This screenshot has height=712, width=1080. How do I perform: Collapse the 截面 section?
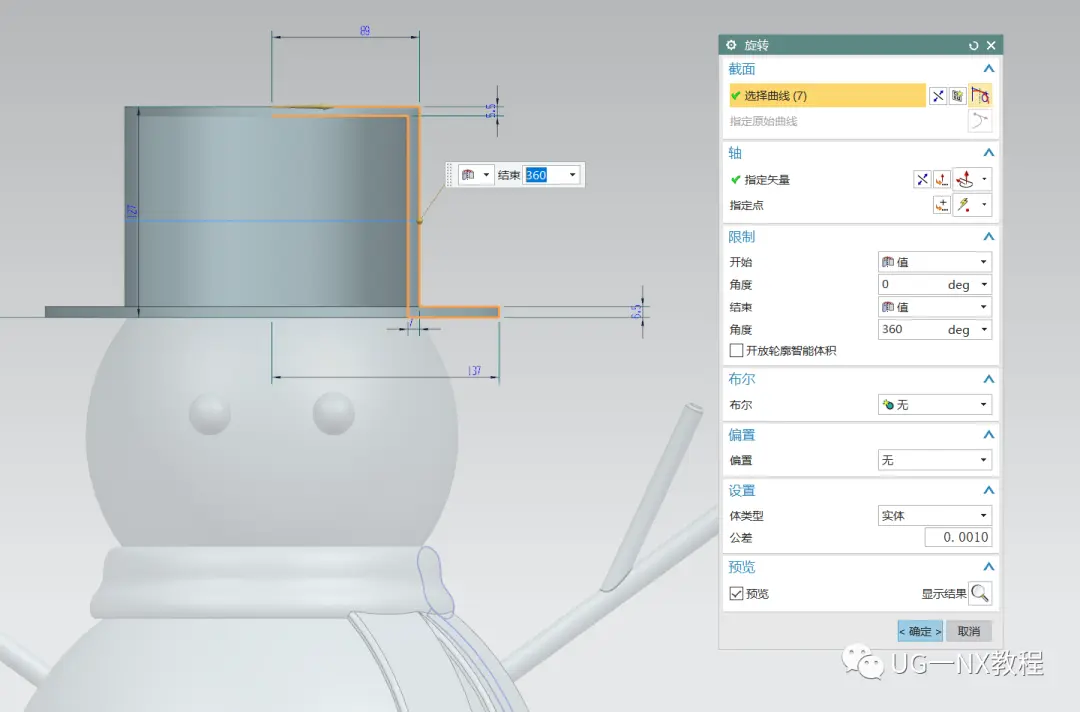coord(988,69)
